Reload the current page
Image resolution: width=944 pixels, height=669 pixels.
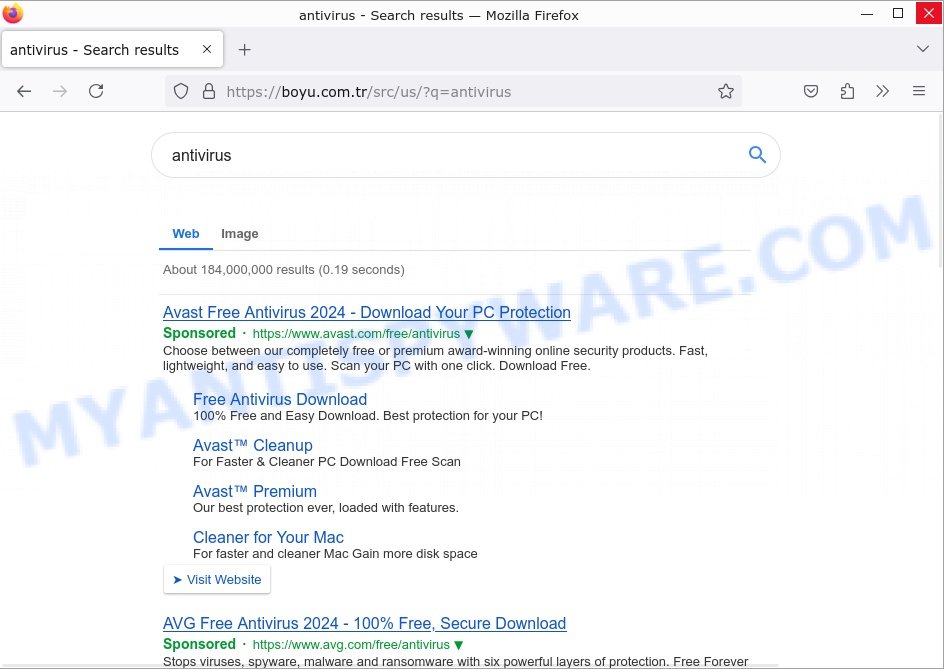pyautogui.click(x=96, y=92)
